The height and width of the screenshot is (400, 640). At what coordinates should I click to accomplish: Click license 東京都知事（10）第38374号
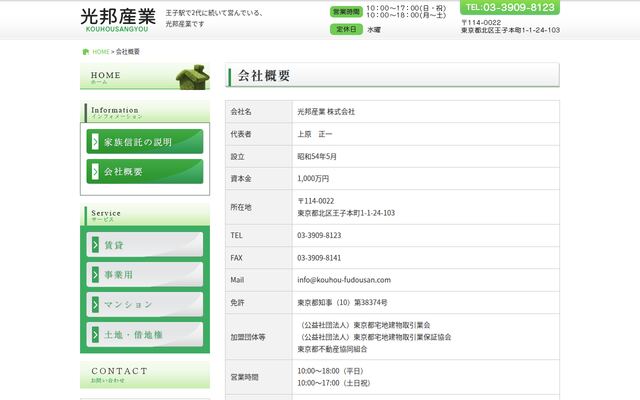[342, 302]
